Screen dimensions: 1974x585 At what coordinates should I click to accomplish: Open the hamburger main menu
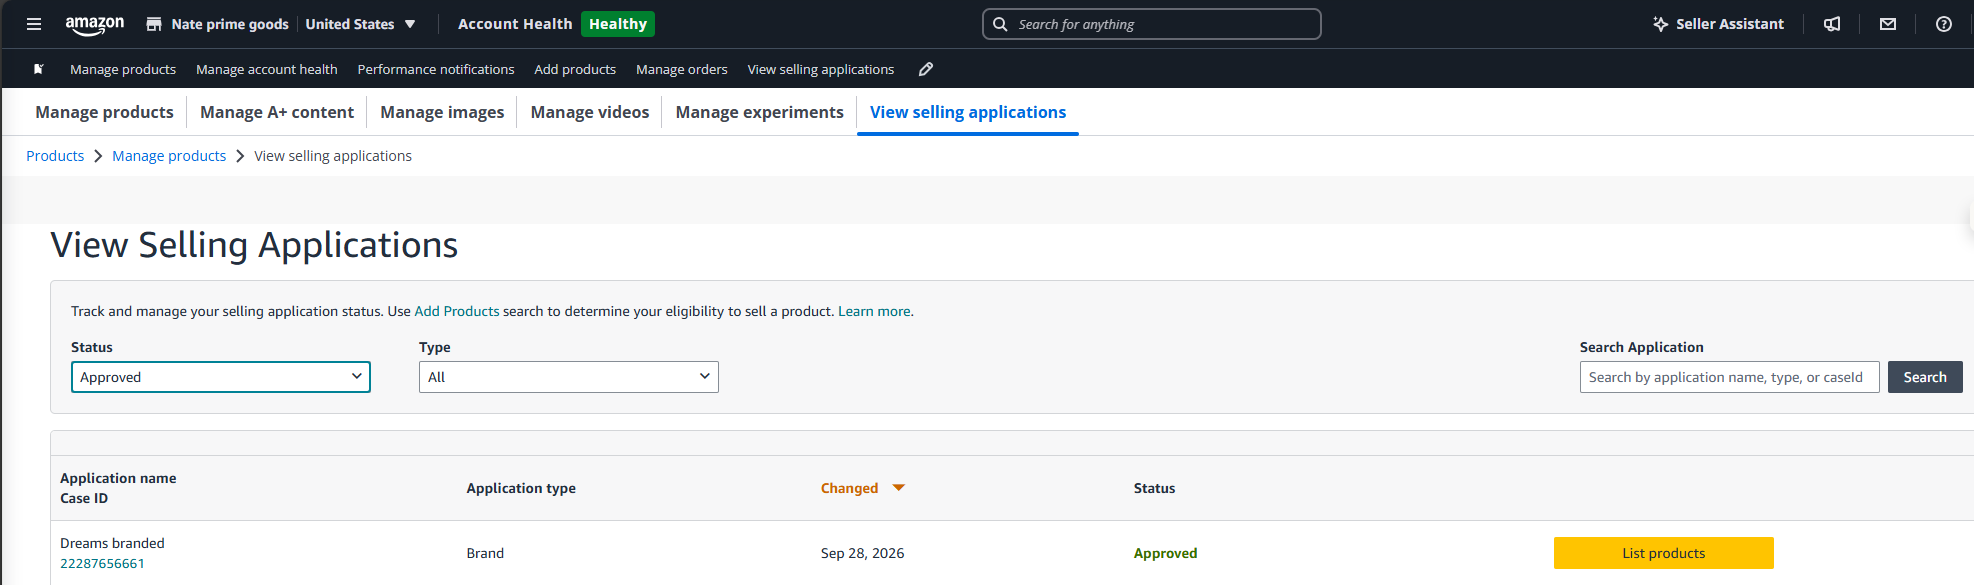coord(34,24)
